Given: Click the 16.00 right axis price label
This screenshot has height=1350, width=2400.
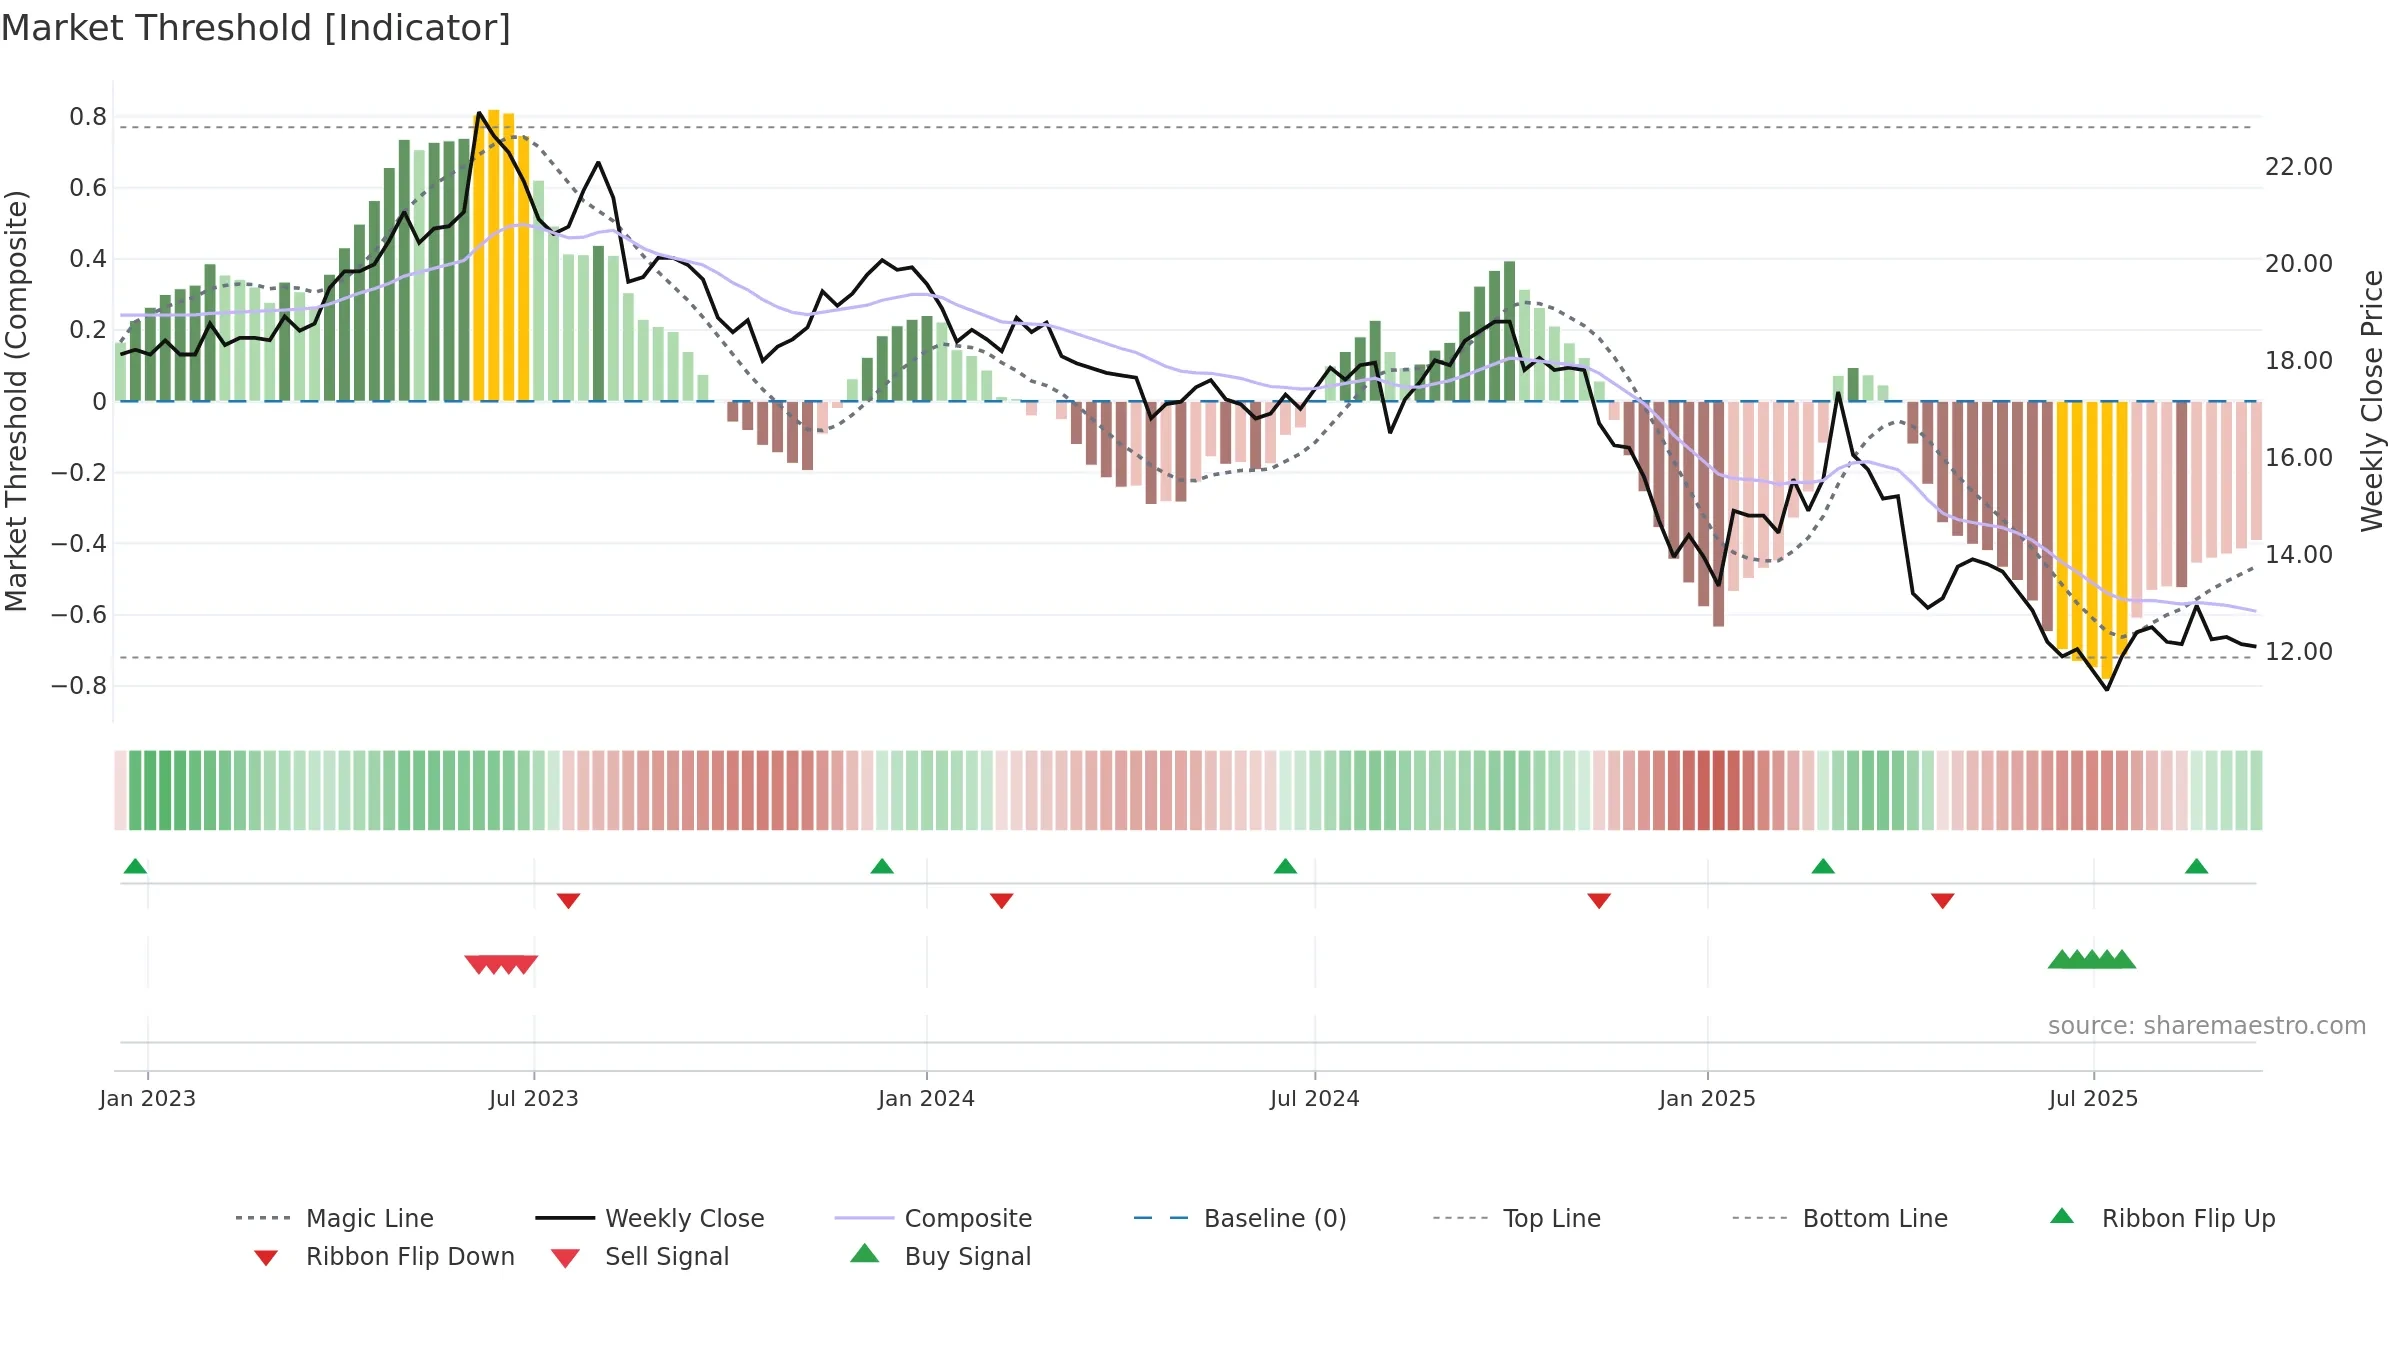Looking at the screenshot, I should 2299,458.
